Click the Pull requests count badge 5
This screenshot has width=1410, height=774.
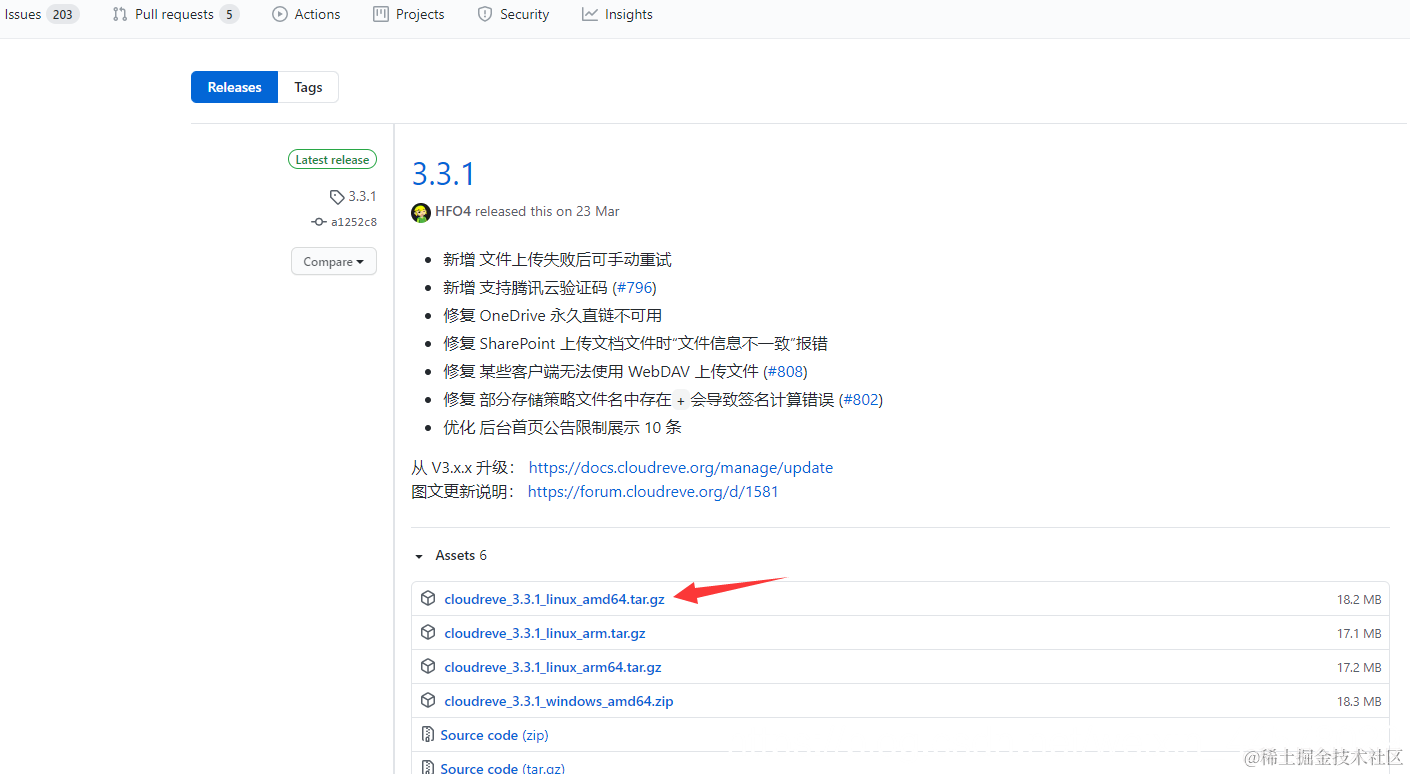[229, 14]
